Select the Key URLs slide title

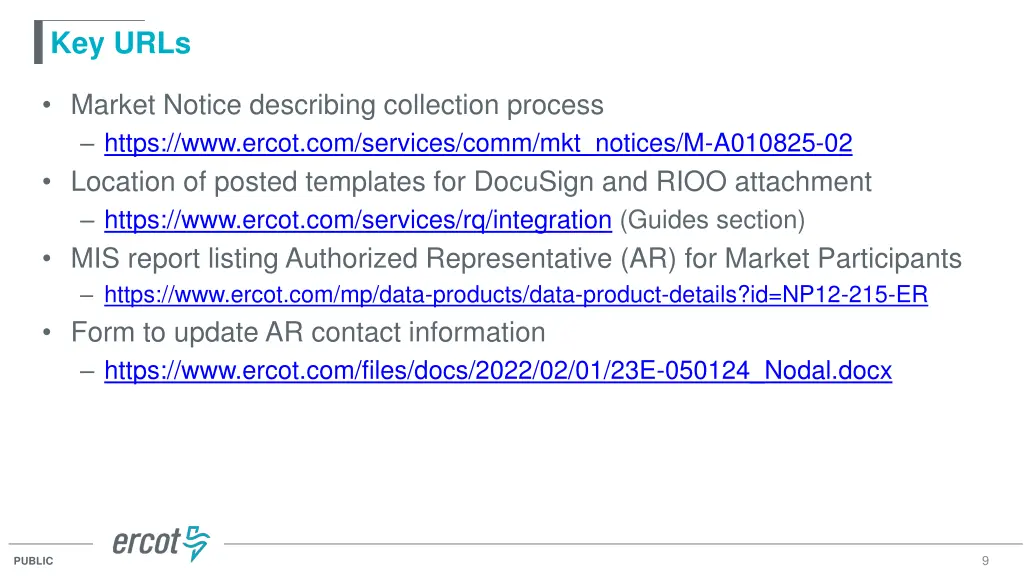click(x=121, y=43)
